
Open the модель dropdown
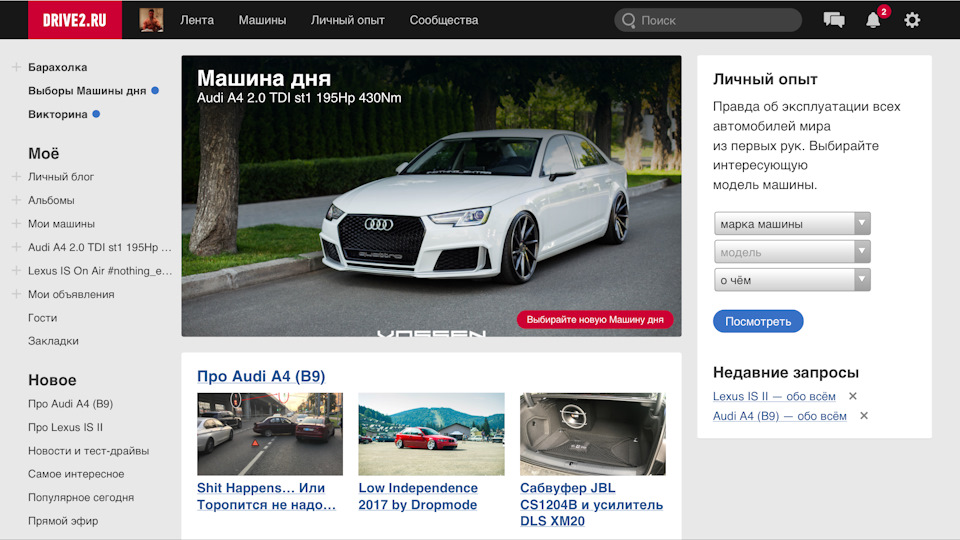click(x=792, y=252)
